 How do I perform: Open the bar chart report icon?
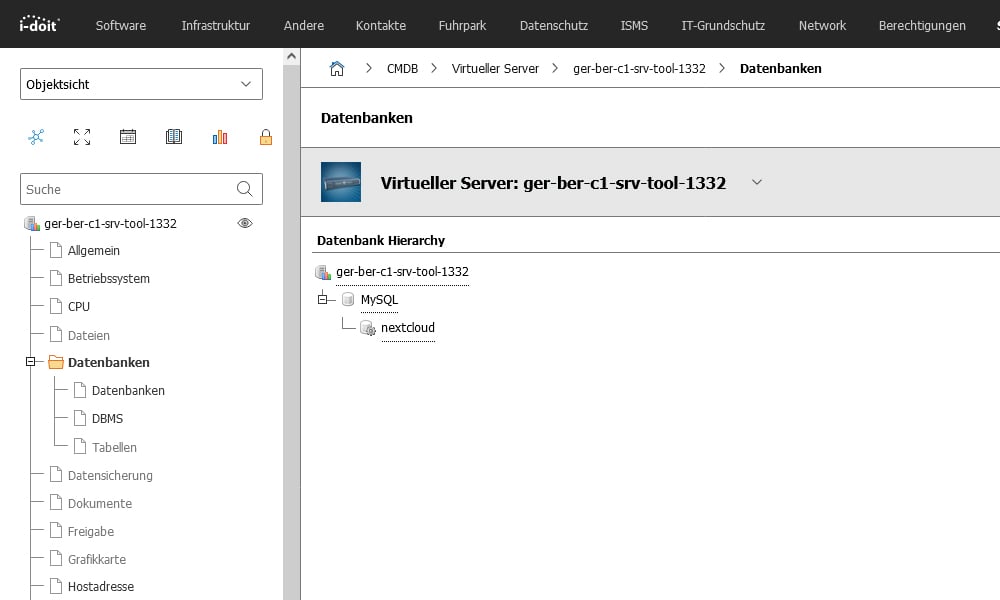(x=220, y=136)
